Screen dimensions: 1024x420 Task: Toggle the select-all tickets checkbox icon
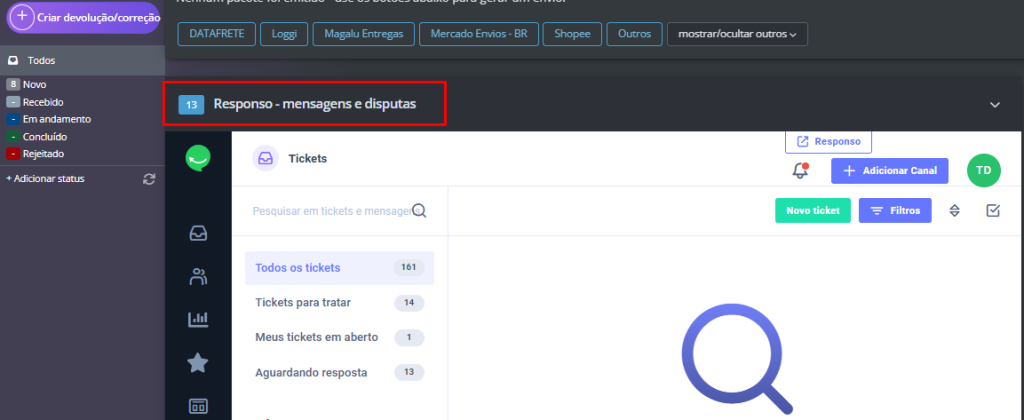(x=992, y=211)
